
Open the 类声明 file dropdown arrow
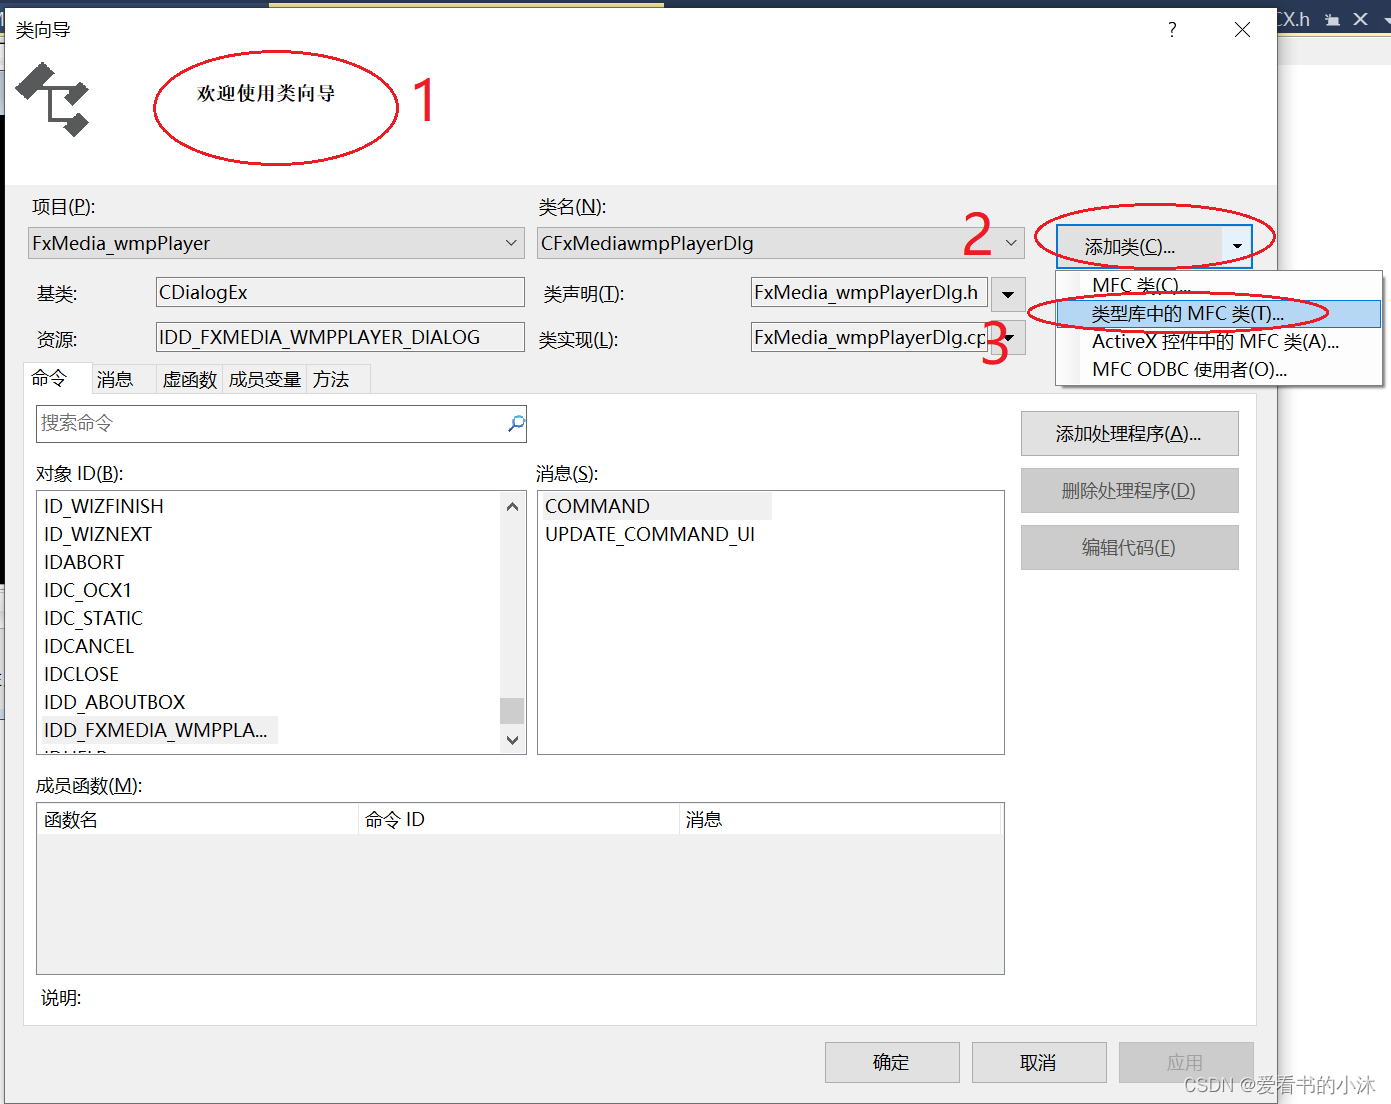[1008, 293]
